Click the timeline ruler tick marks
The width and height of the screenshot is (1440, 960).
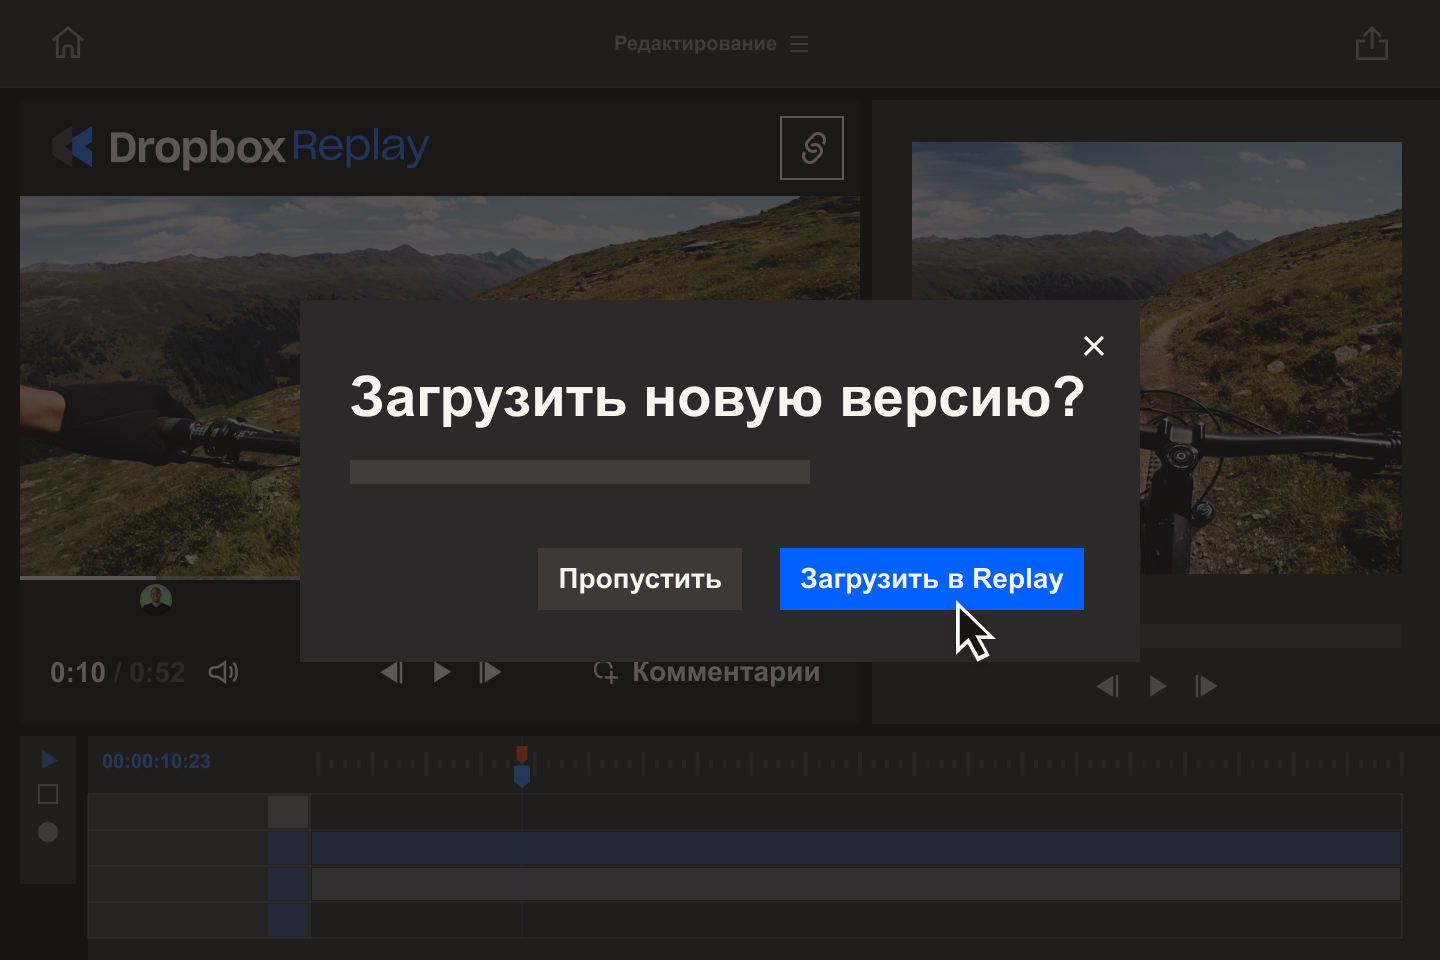[860, 764]
